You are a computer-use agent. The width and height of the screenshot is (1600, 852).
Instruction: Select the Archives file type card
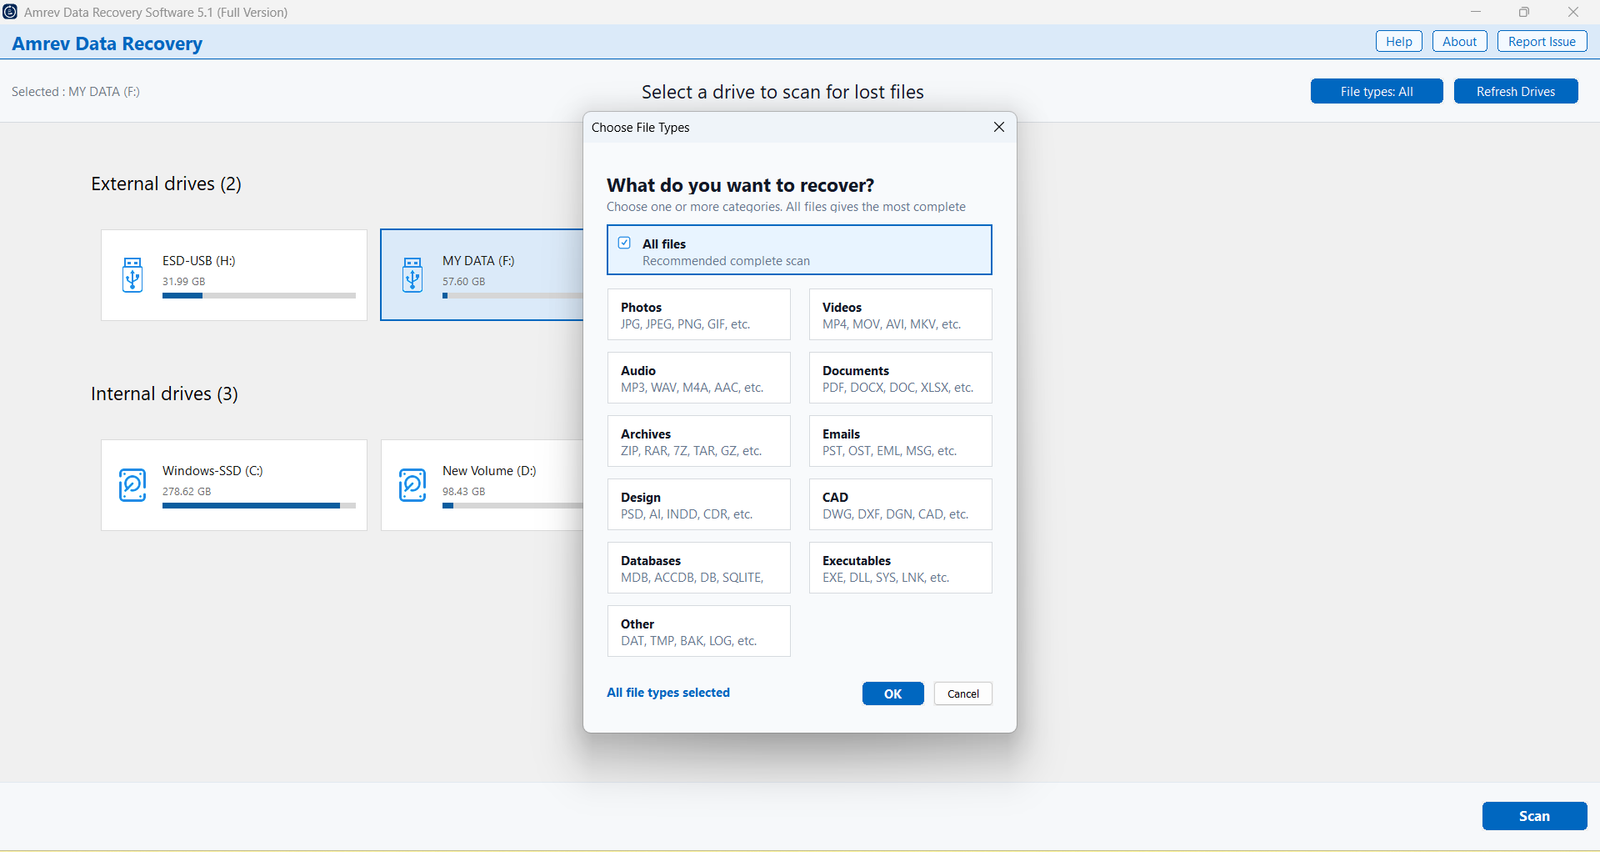click(698, 441)
